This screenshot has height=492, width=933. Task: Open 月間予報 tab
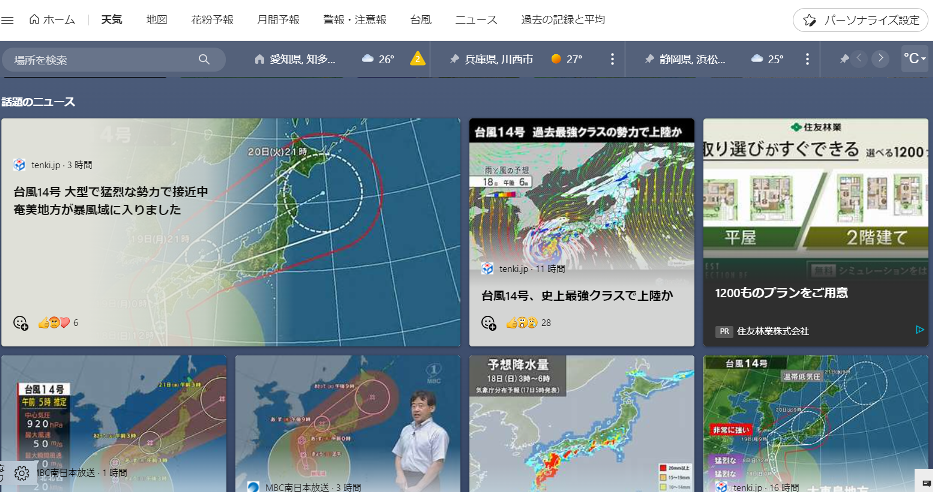click(x=278, y=20)
